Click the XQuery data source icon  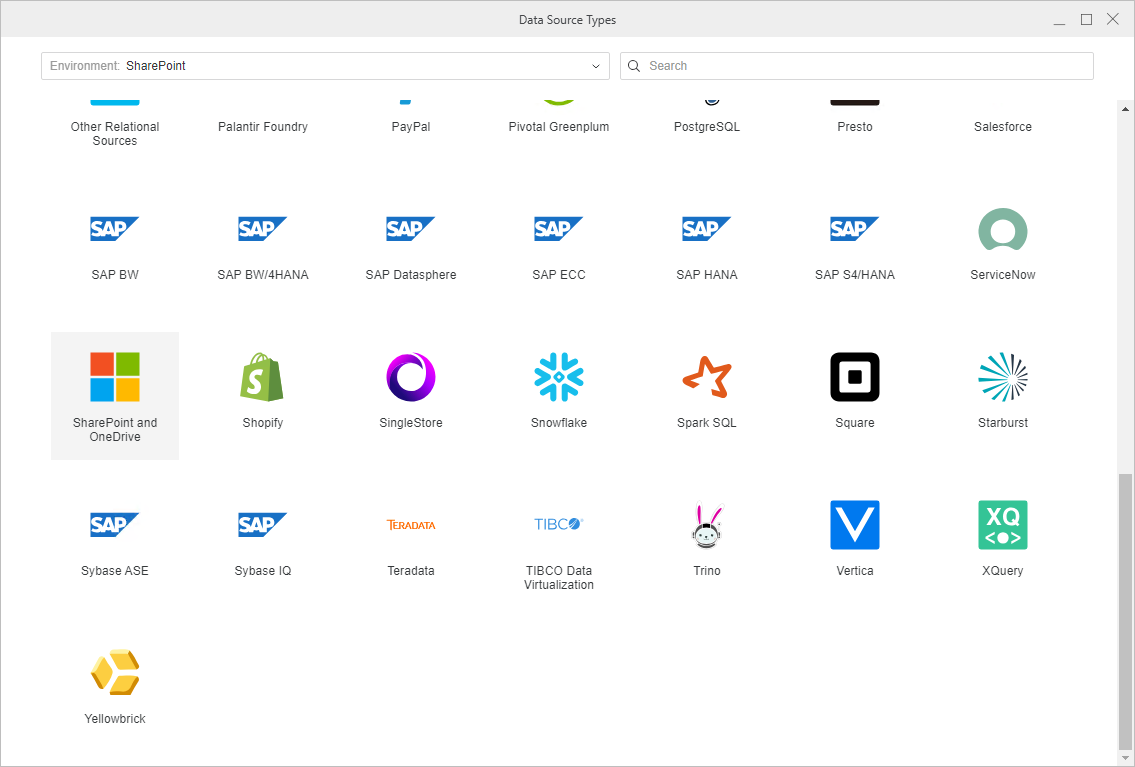click(1003, 526)
